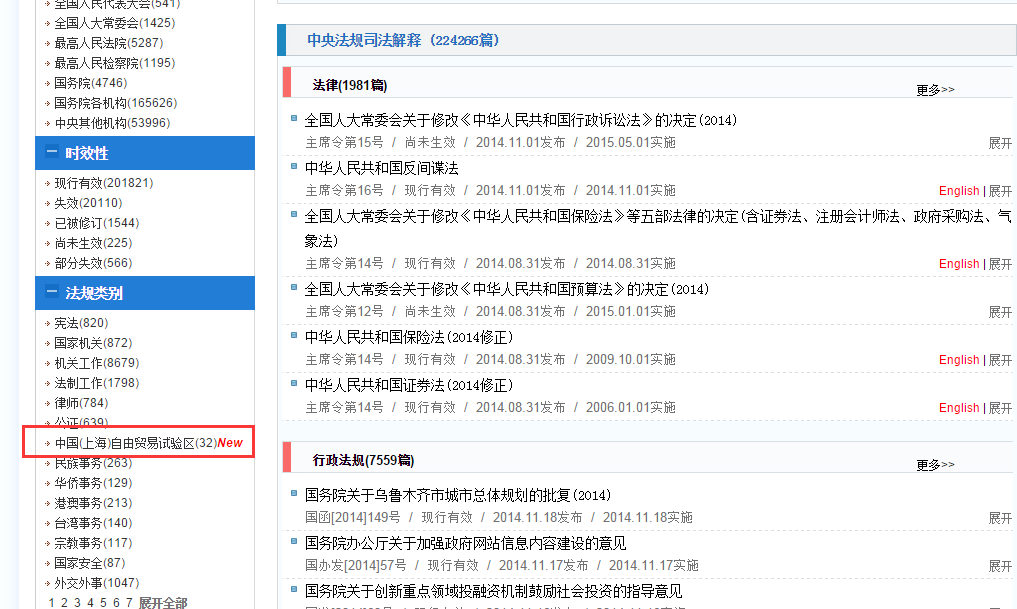
Task: Collapse the 法规类别 section using its minus icon
Action: 51,293
